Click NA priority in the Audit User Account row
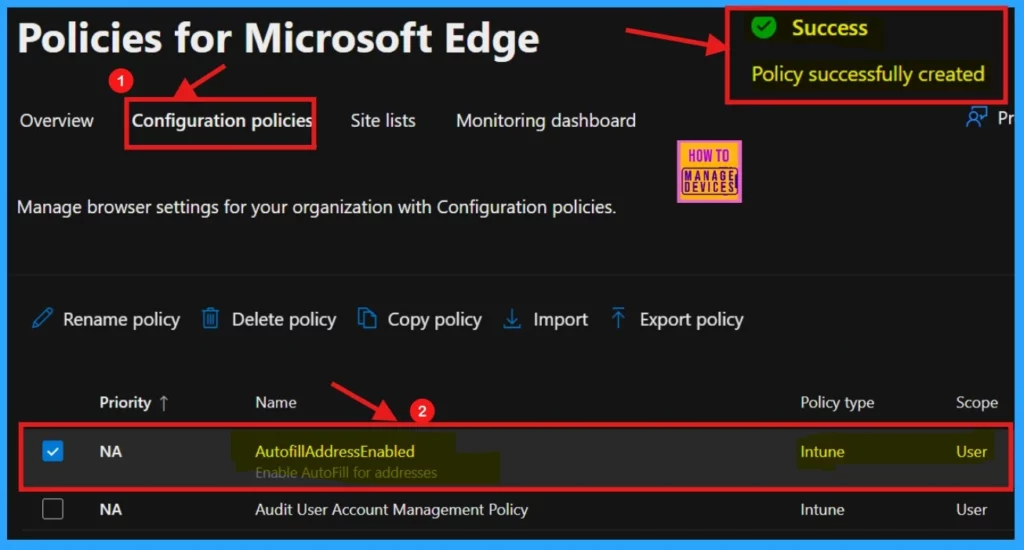Viewport: 1024px width, 550px height. coord(110,510)
